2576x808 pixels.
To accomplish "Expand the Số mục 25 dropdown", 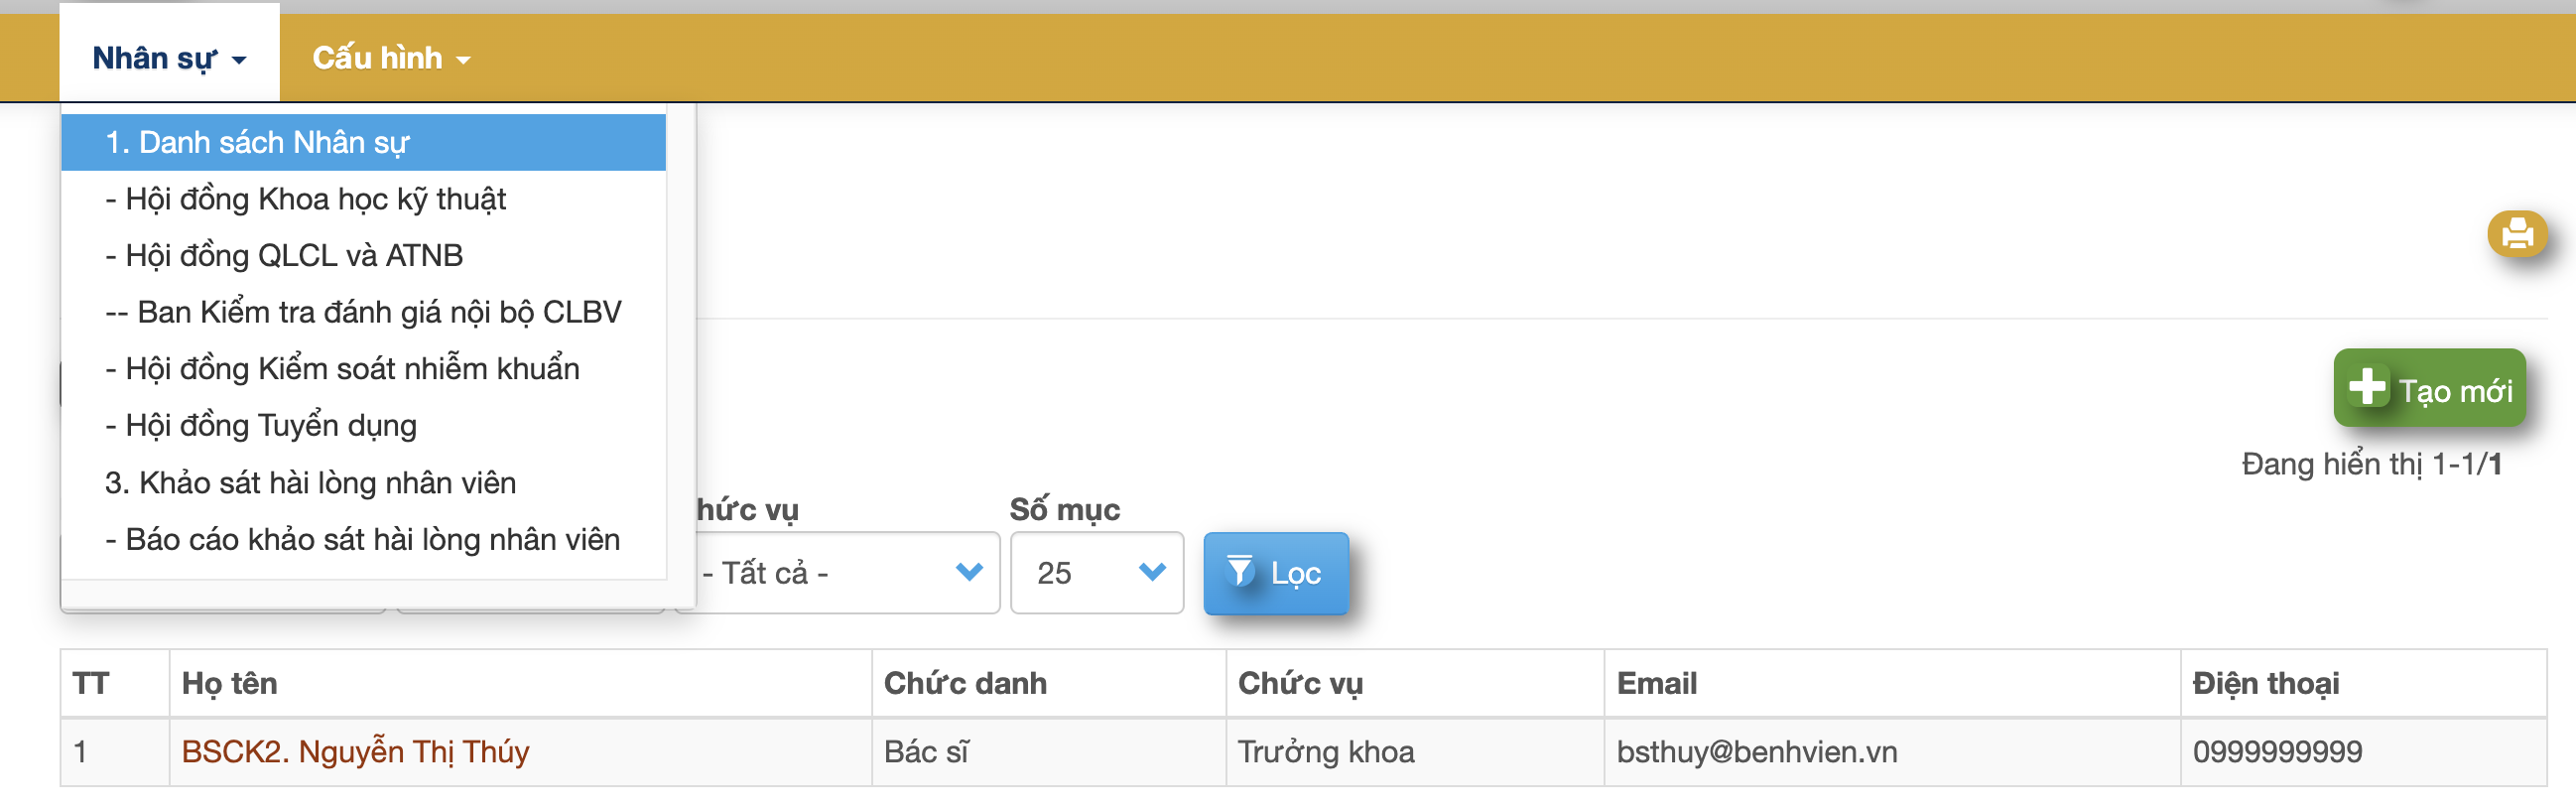I will coord(1097,573).
